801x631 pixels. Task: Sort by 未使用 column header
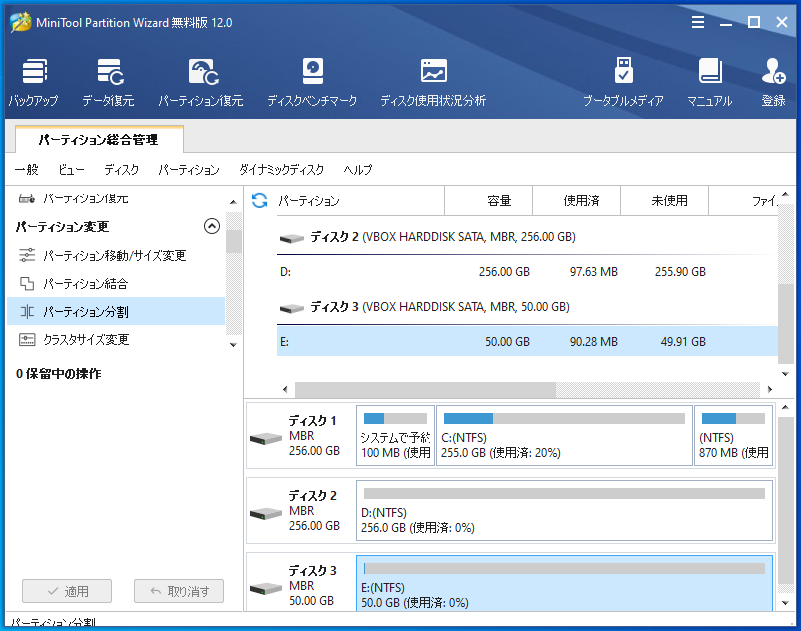click(665, 201)
